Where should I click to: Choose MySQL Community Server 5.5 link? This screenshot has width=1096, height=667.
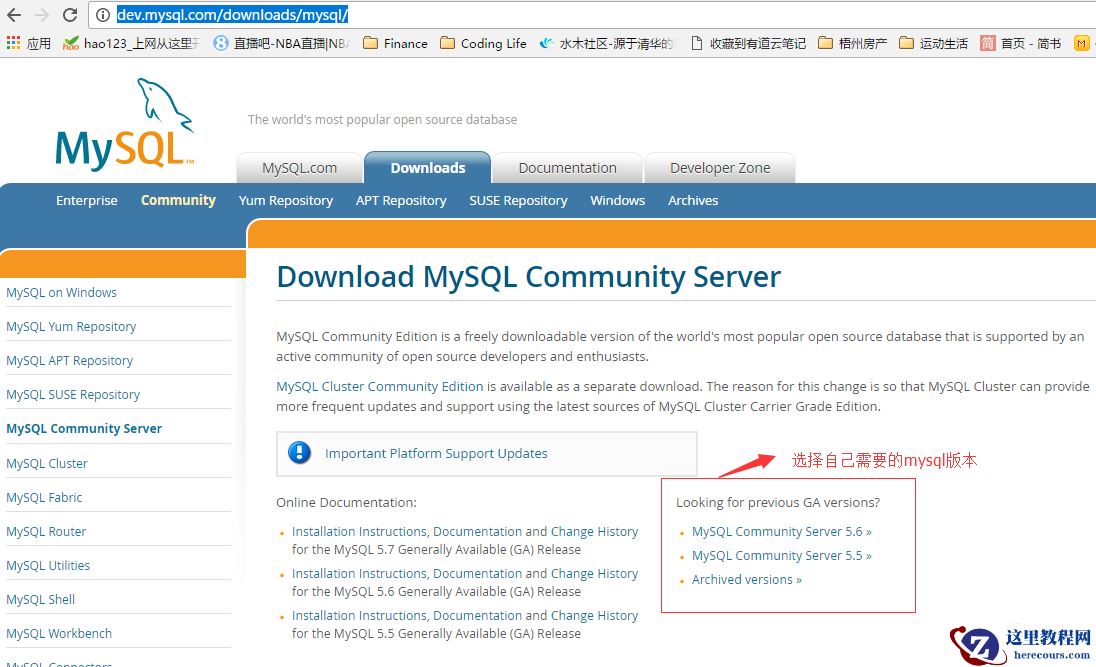pyautogui.click(x=781, y=555)
